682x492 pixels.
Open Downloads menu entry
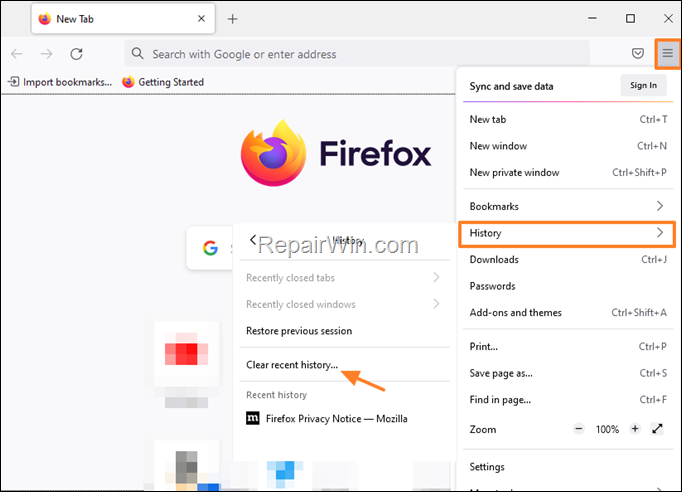pos(568,259)
